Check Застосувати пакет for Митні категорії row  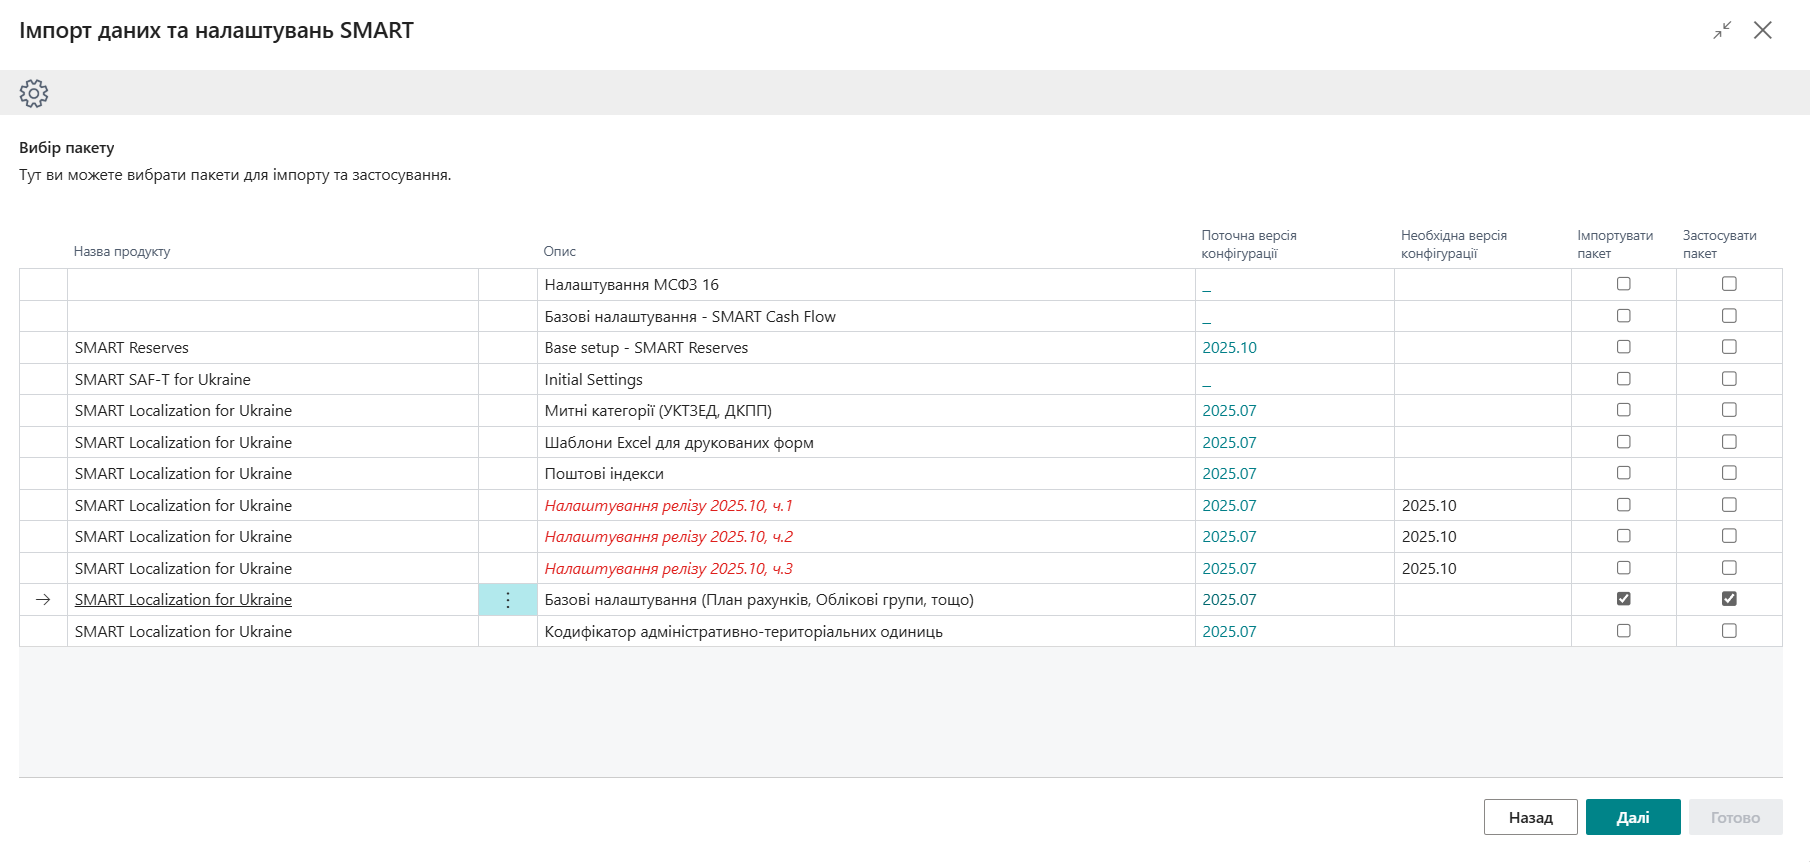tap(1729, 410)
